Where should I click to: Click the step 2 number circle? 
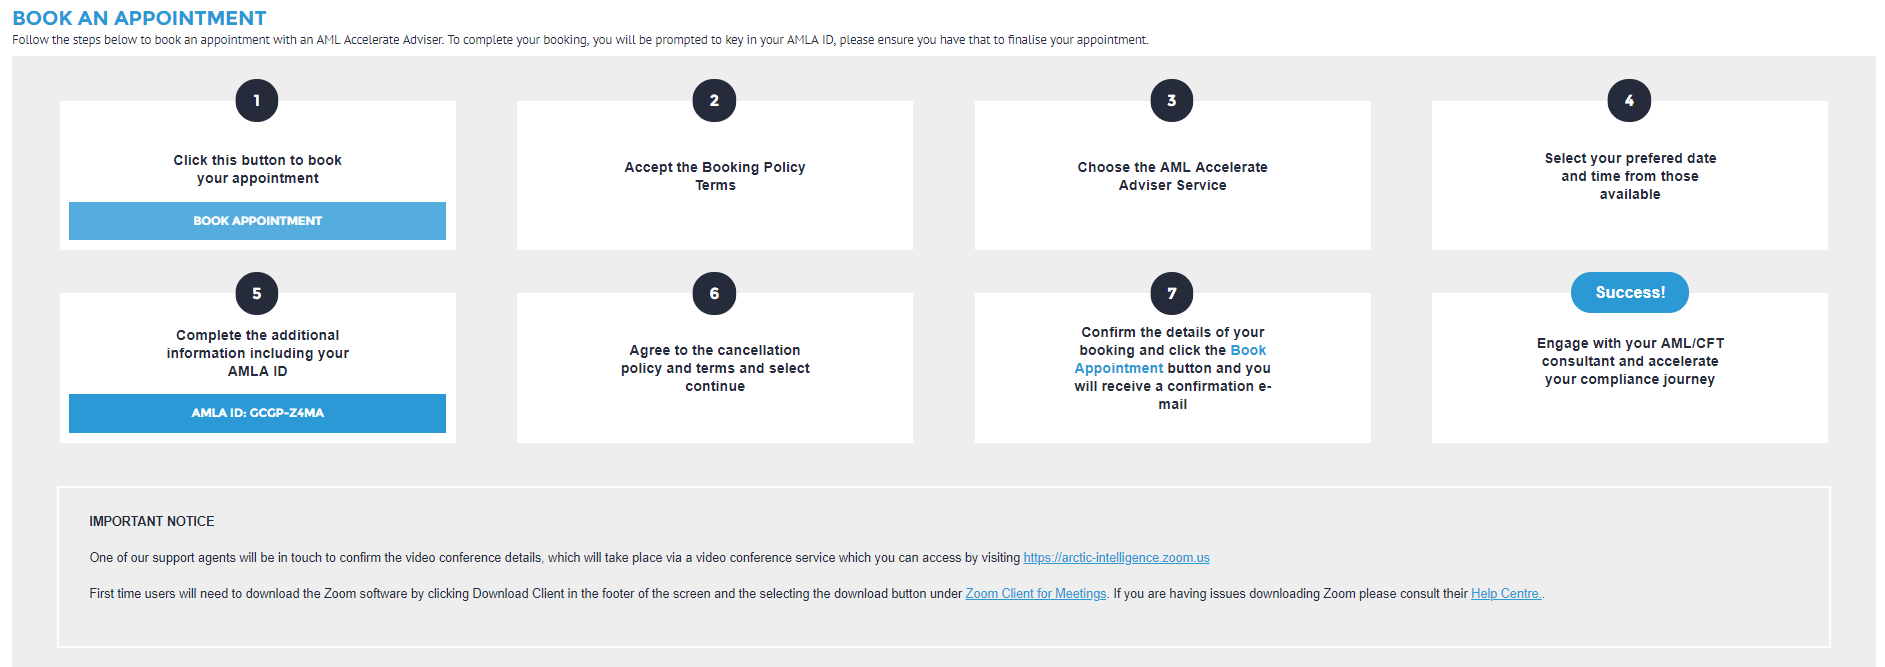pyautogui.click(x=714, y=100)
